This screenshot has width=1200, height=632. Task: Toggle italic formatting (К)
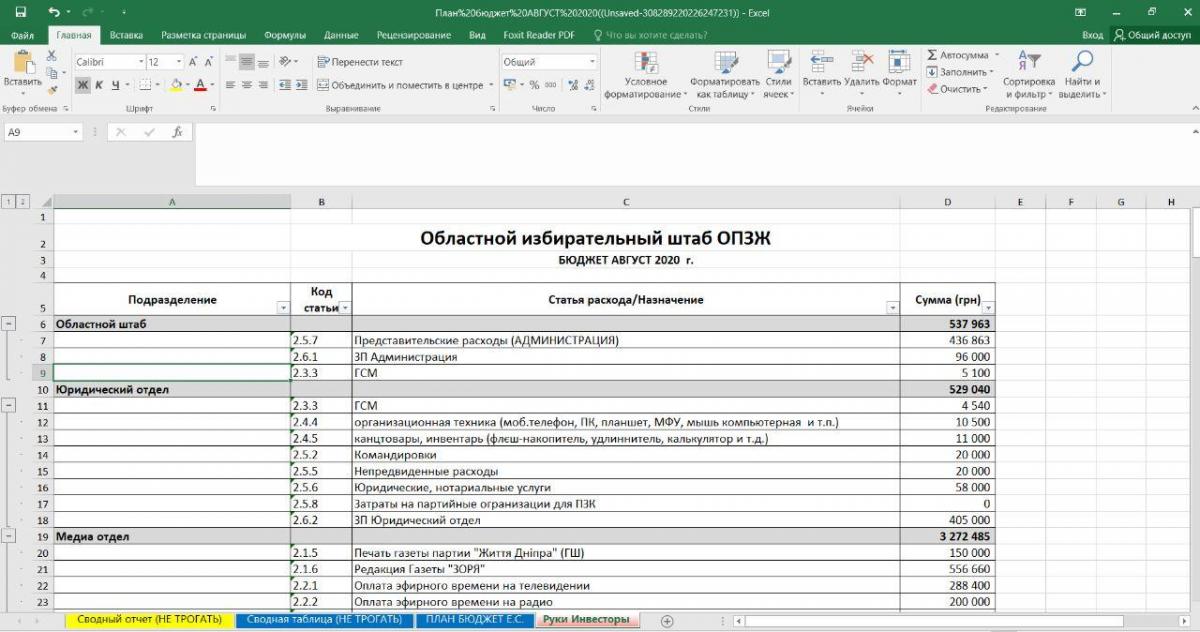click(99, 85)
